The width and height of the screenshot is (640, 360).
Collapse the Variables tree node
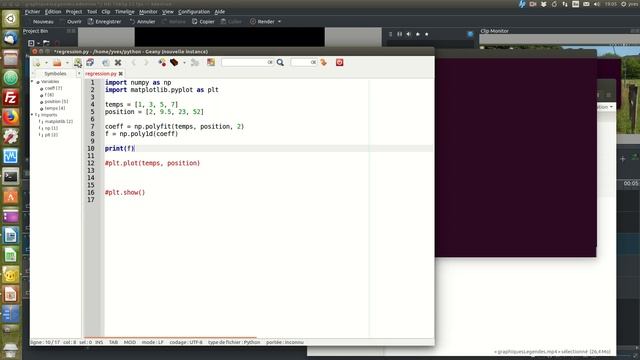point(32,82)
